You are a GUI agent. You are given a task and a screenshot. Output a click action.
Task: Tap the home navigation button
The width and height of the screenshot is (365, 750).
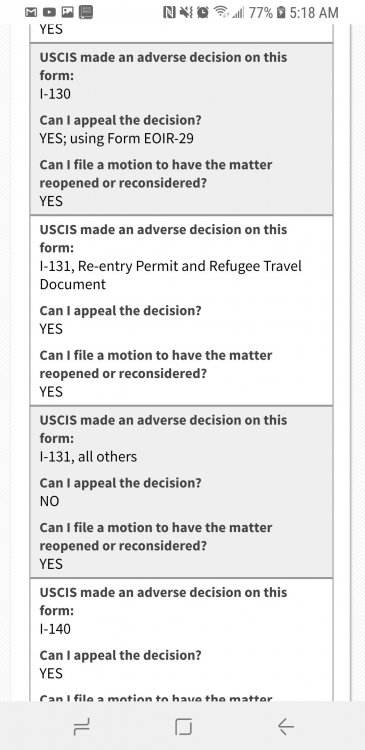[183, 727]
